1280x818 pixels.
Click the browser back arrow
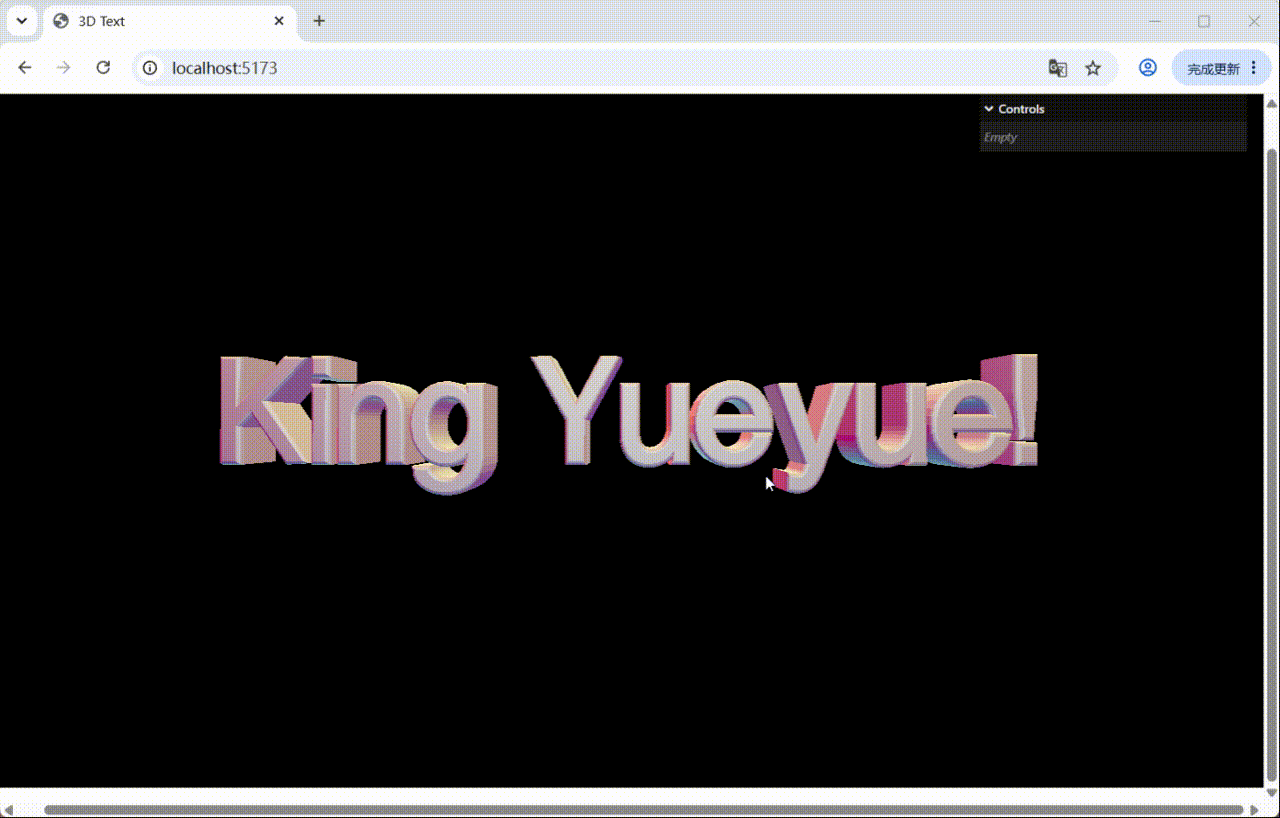tap(25, 68)
